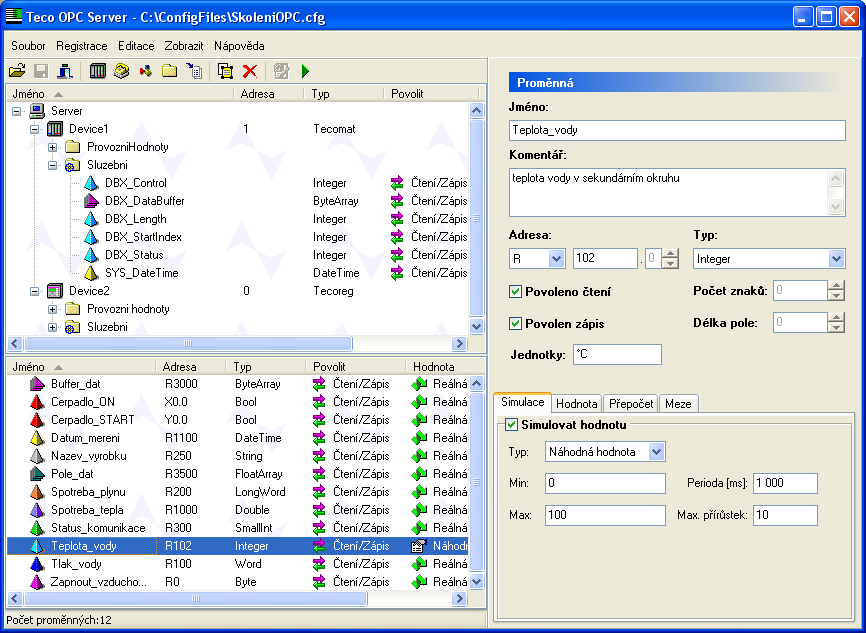Uncheck the Simulovat hodnotu checkbox

[511, 425]
